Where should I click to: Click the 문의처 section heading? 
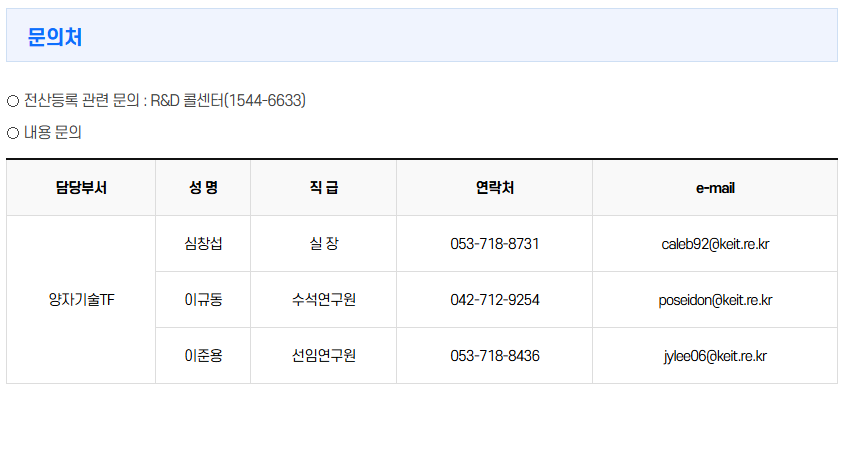click(55, 37)
